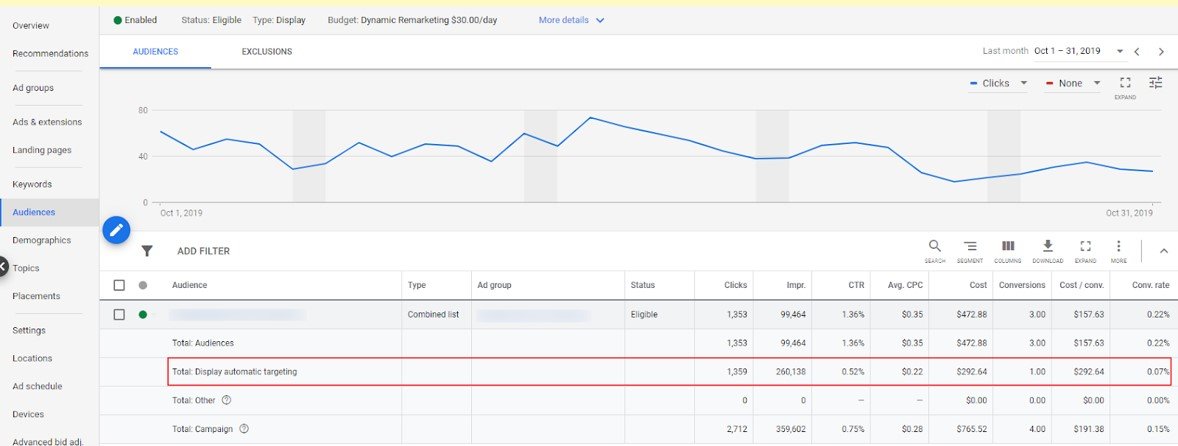Tick the select-all checkbox in table header
Image resolution: width=1178 pixels, height=446 pixels.
pyautogui.click(x=119, y=285)
